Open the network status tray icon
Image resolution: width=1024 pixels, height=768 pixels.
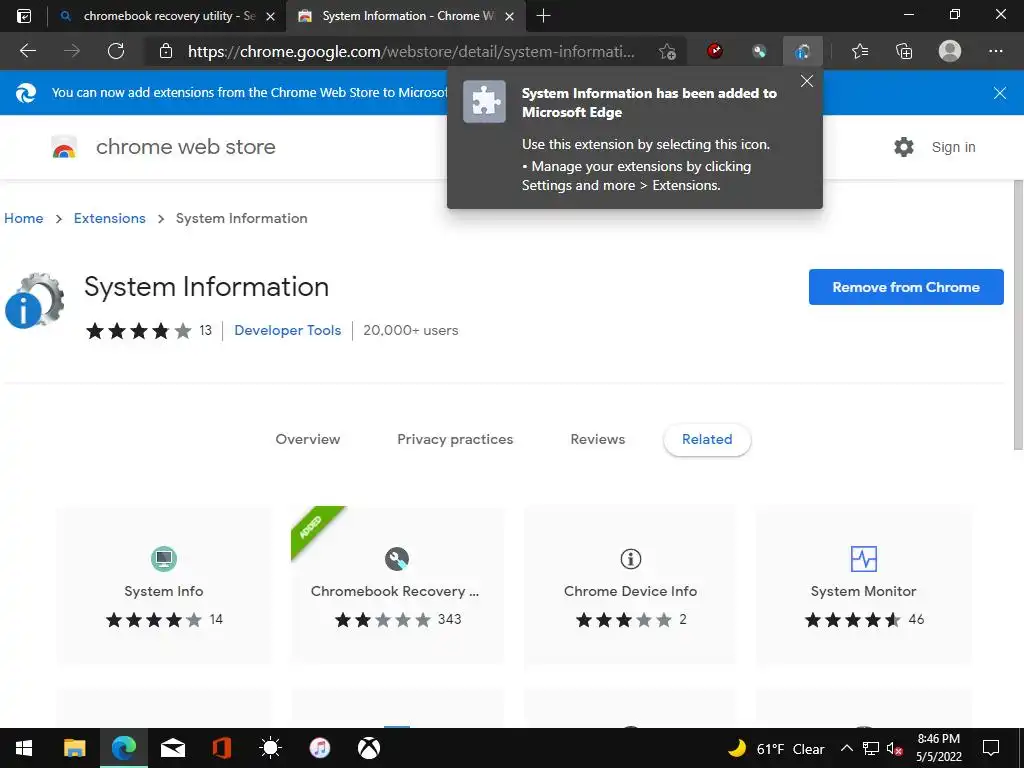tap(871, 748)
